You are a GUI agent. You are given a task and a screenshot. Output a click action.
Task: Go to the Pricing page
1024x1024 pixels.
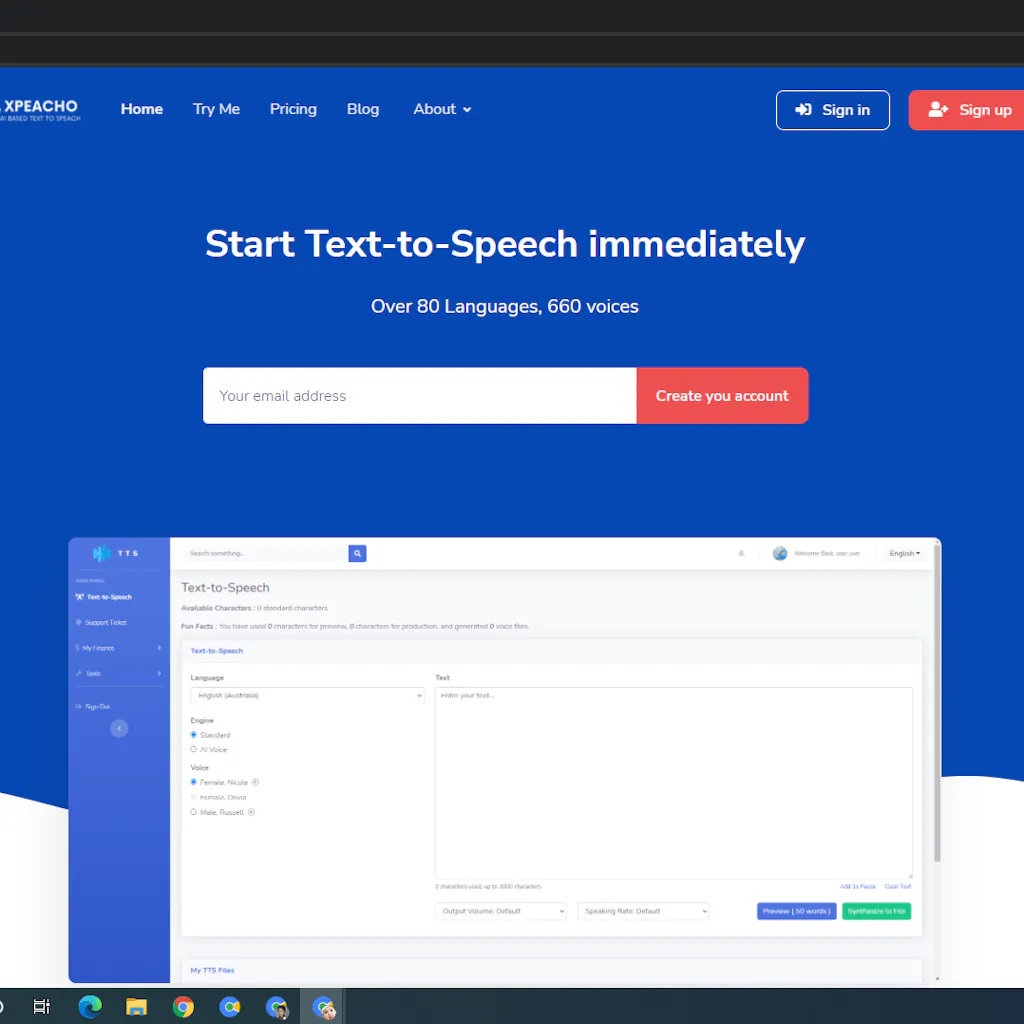point(293,109)
